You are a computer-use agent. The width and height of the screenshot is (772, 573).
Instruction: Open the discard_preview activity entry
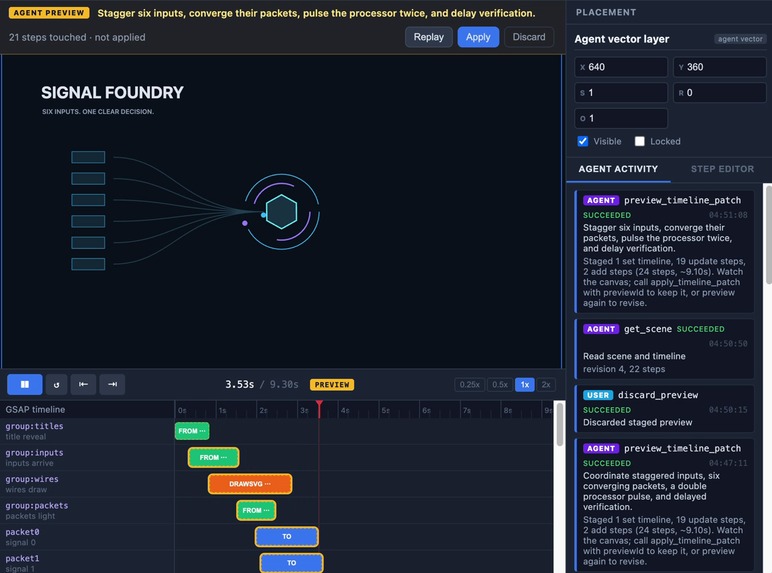(664, 409)
